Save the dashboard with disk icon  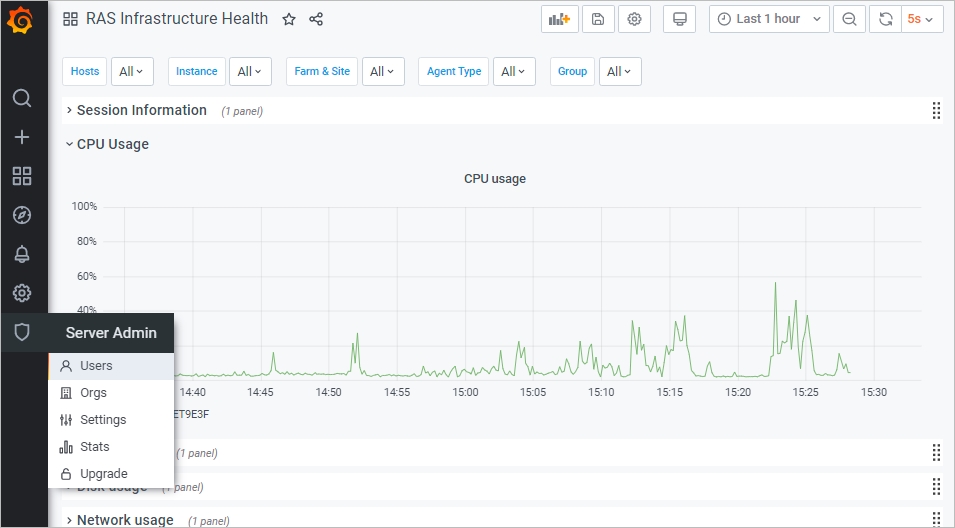point(597,19)
